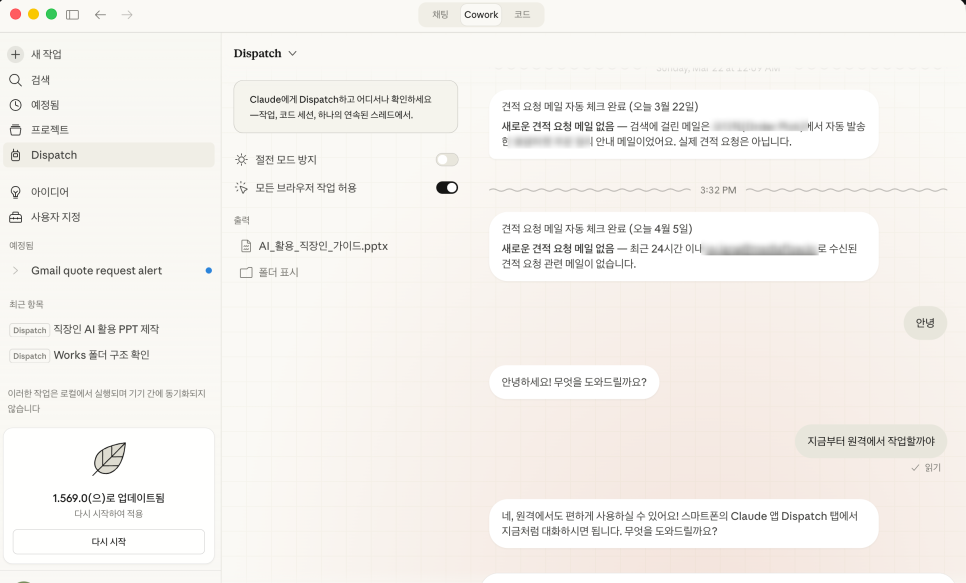Viewport: 966px width, 583px height.
Task: Enable 절전 모드 방지 switch
Action: point(447,160)
